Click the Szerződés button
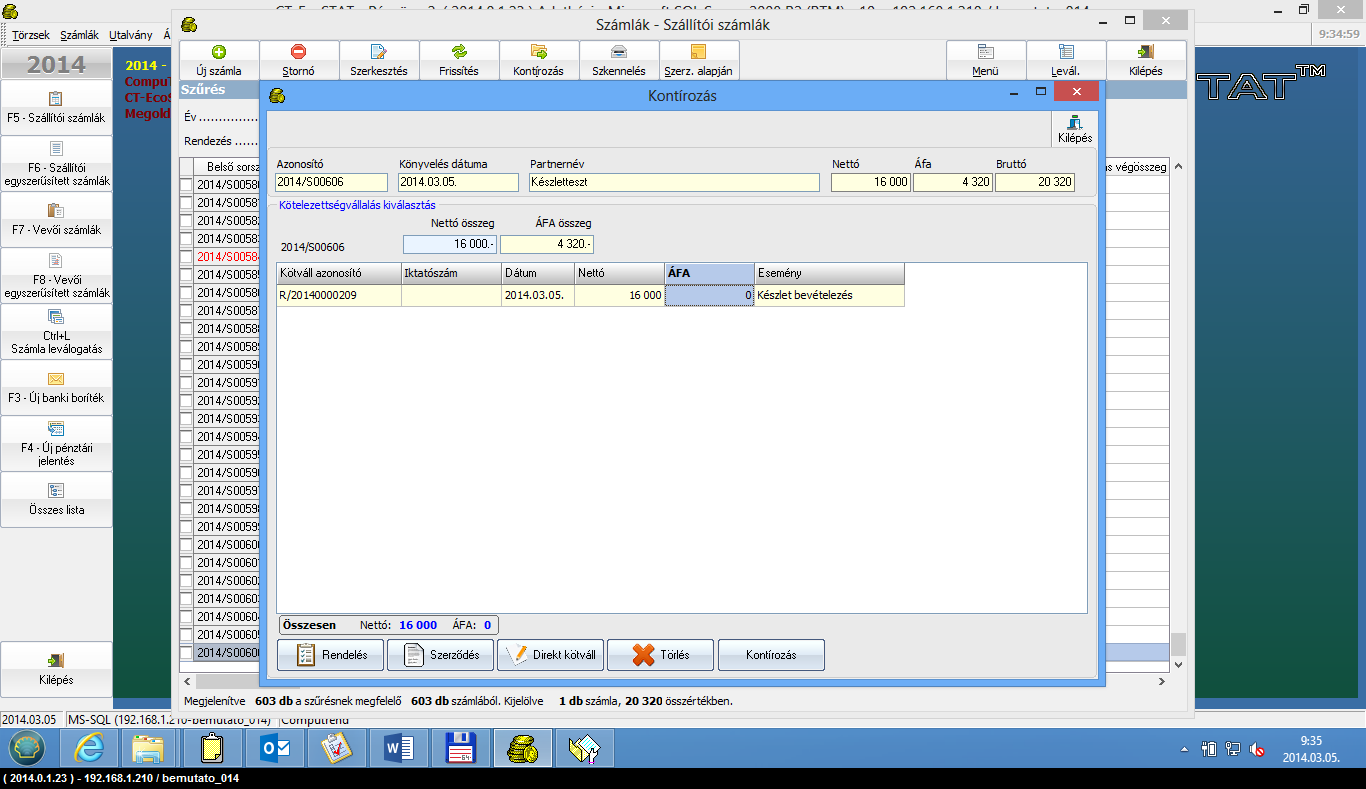This screenshot has height=789, width=1366. (441, 655)
